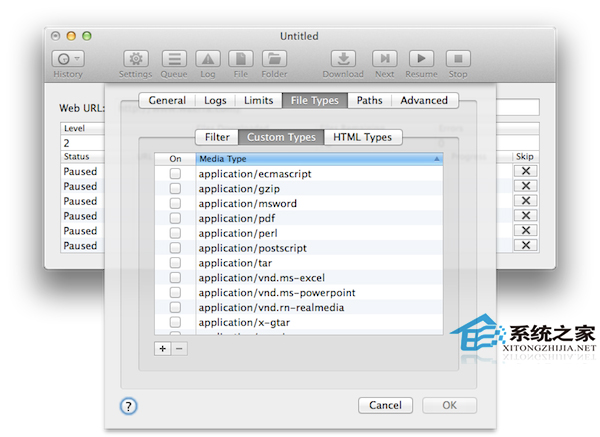Enable application/vnd.ms-powerpoint checkbox

click(x=175, y=293)
